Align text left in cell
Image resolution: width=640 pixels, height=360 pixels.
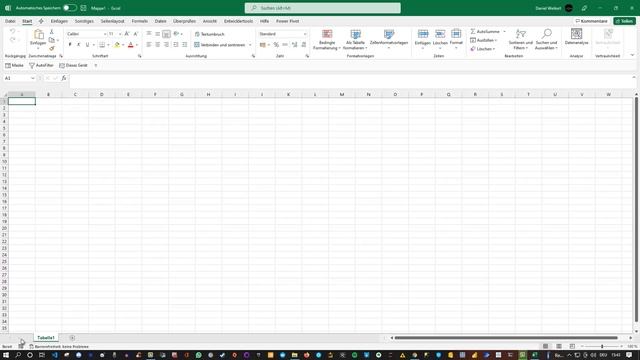point(149,44)
